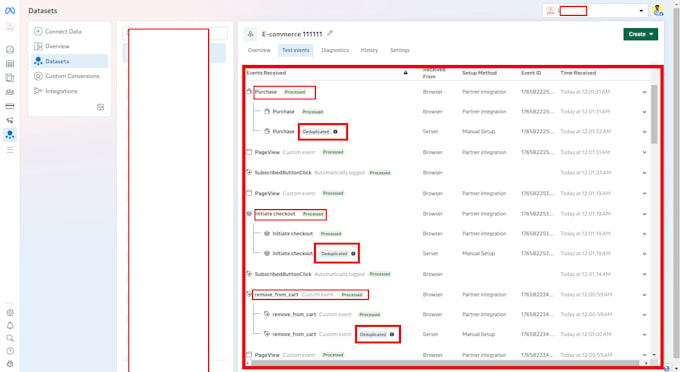The height and width of the screenshot is (372, 680).
Task: Expand the Server Initiate checkout Deduplicated row
Action: pos(644,254)
